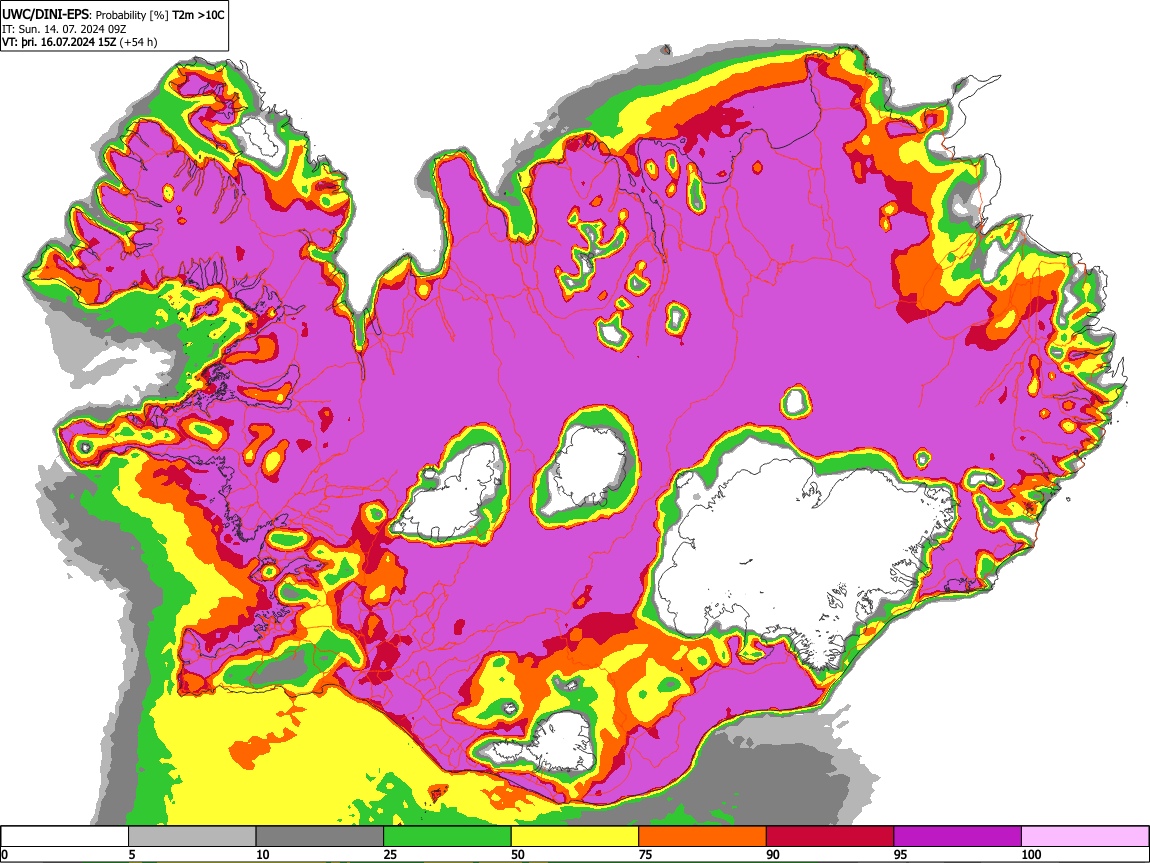This screenshot has width=1150, height=863.
Task: Select the green 25–50 legend swatch
Action: click(447, 837)
